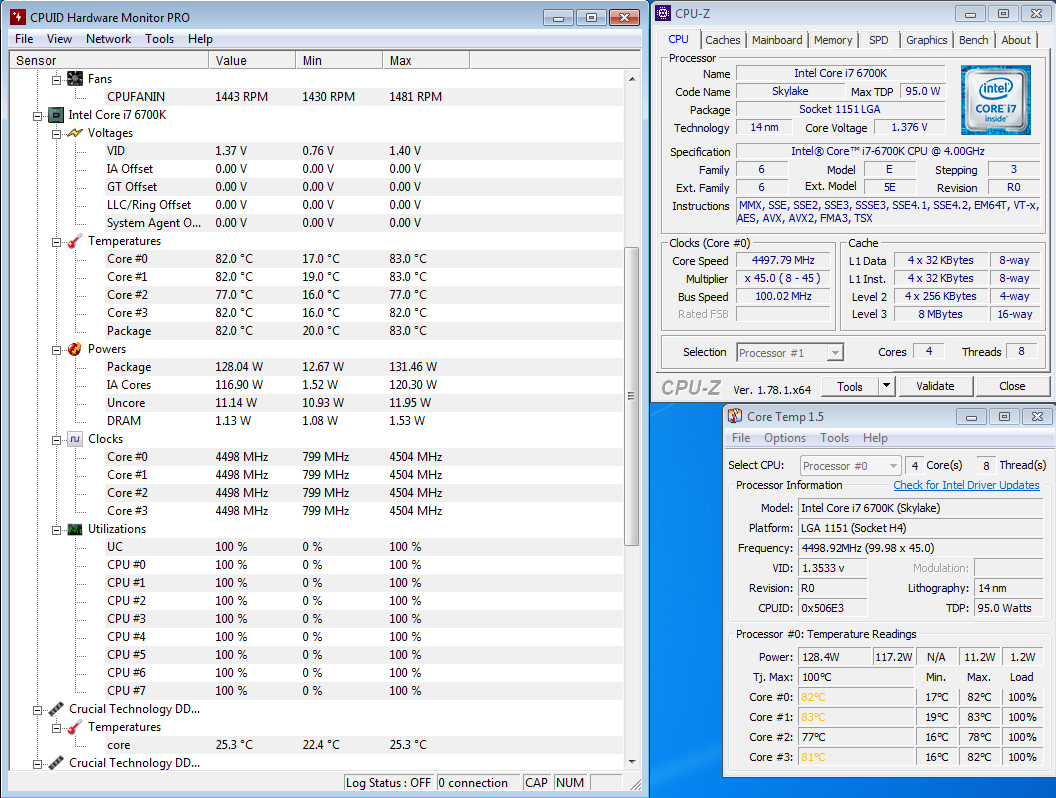Open the File menu in Core Temp

tap(741, 438)
